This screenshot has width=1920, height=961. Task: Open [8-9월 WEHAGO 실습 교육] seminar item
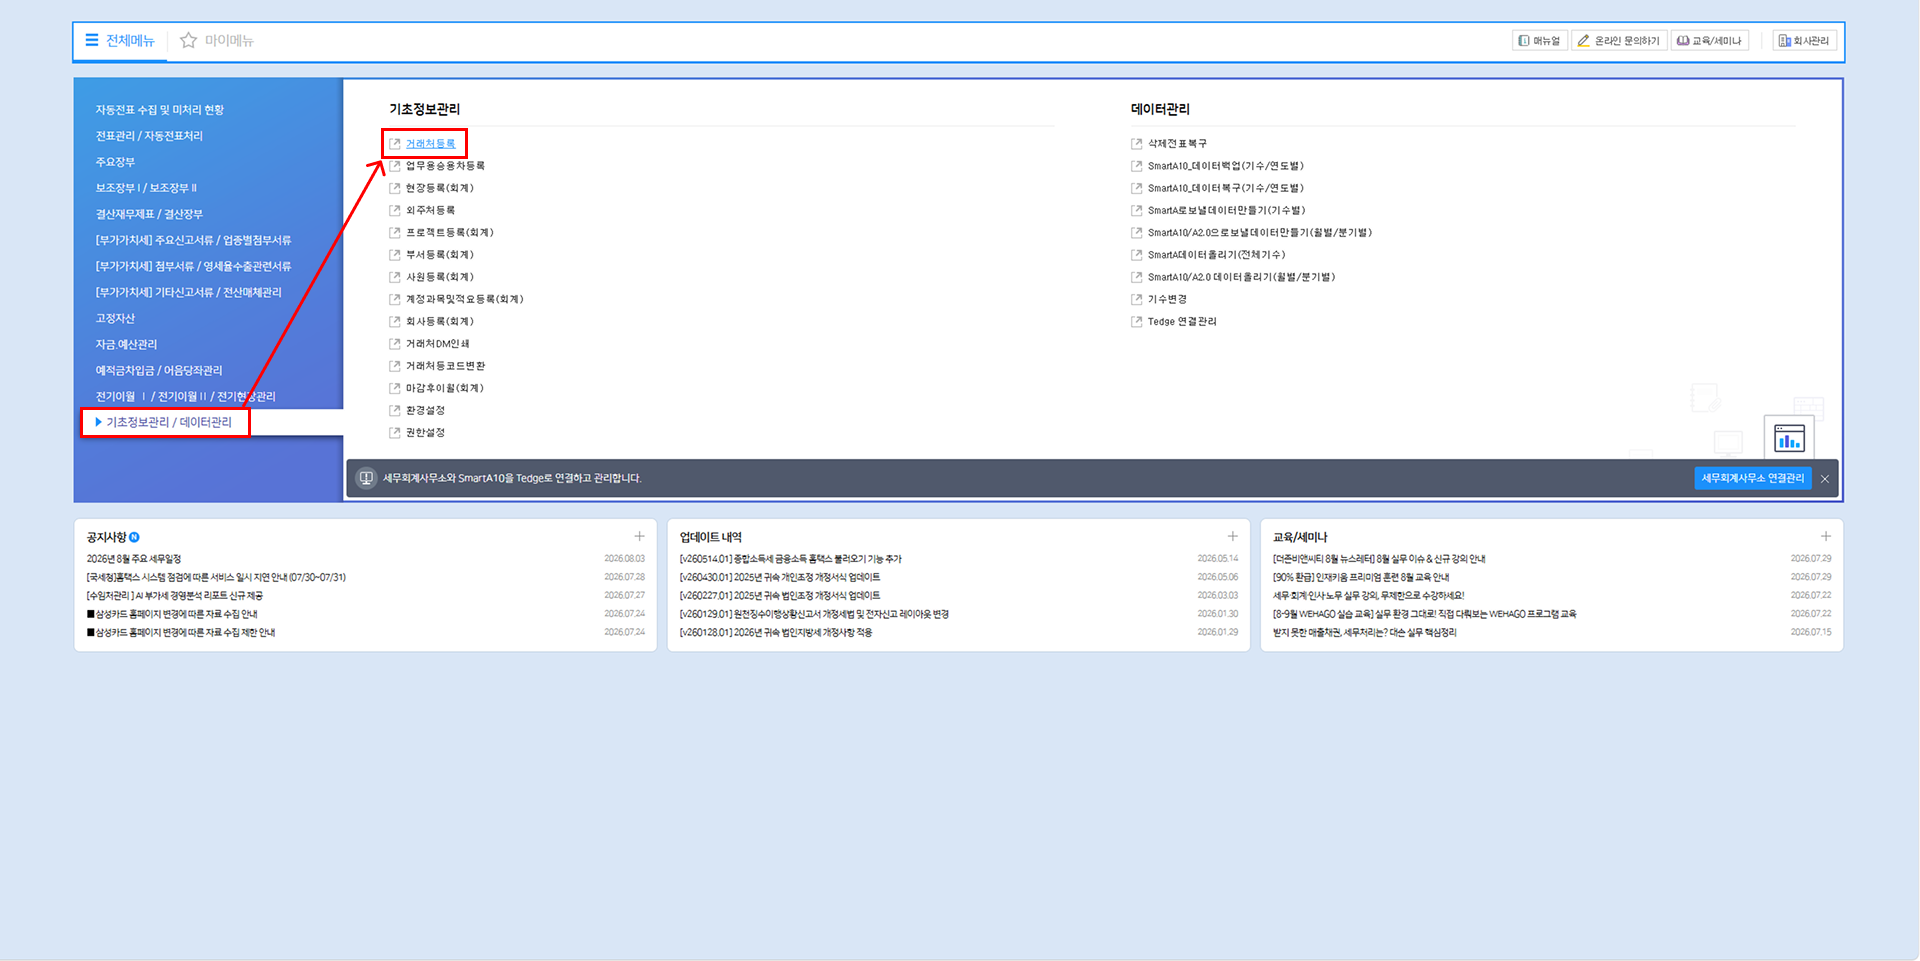(x=1424, y=614)
